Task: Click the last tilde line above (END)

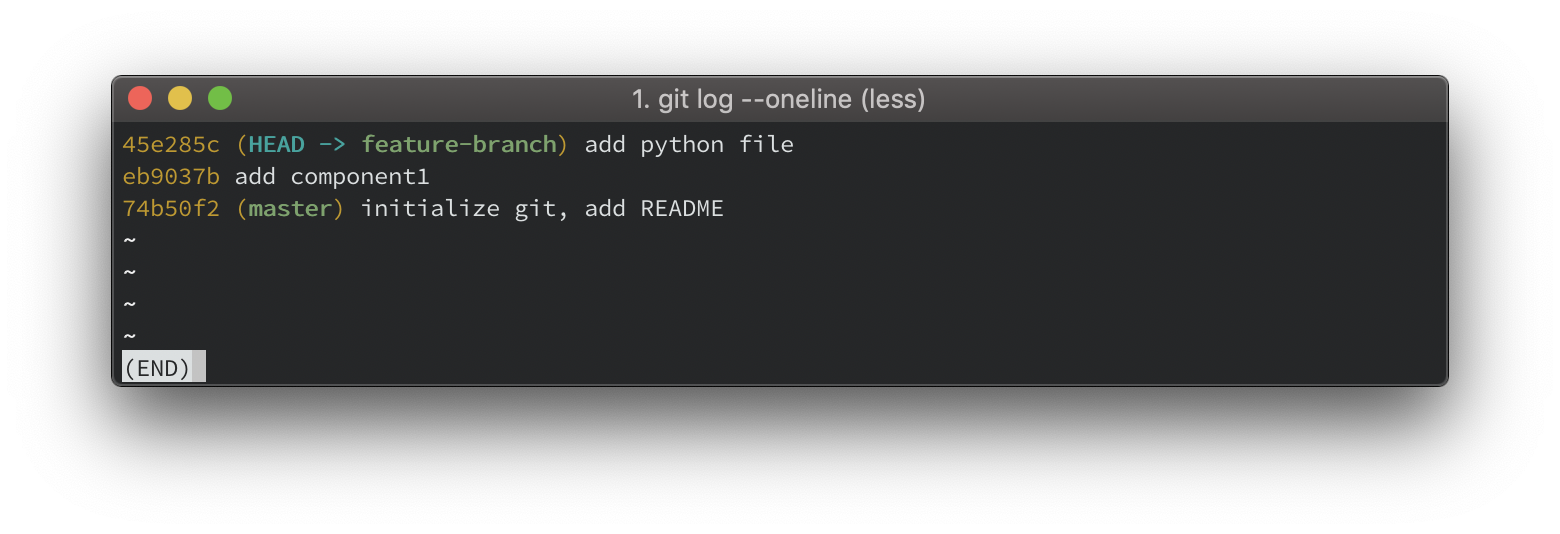Action: [129, 336]
